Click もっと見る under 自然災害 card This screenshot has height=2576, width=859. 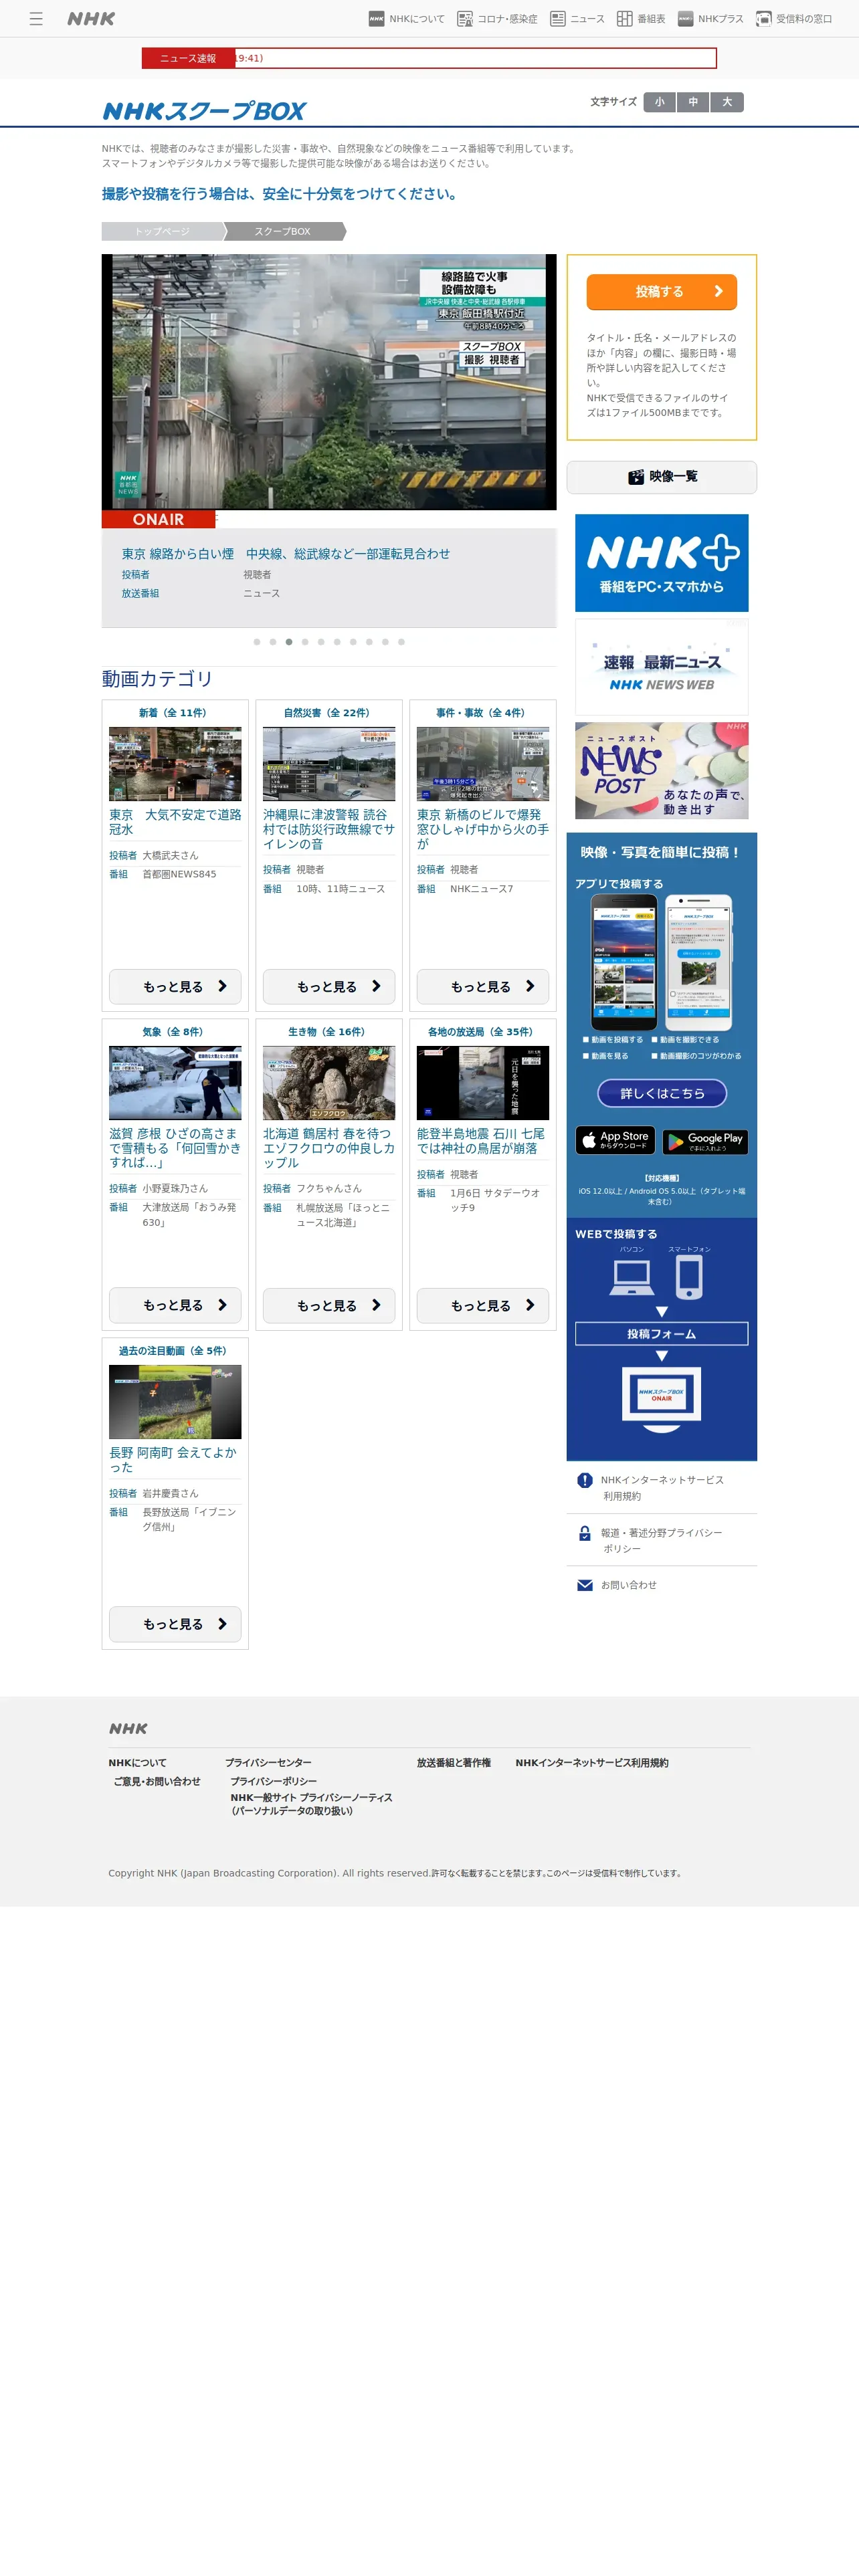point(329,987)
